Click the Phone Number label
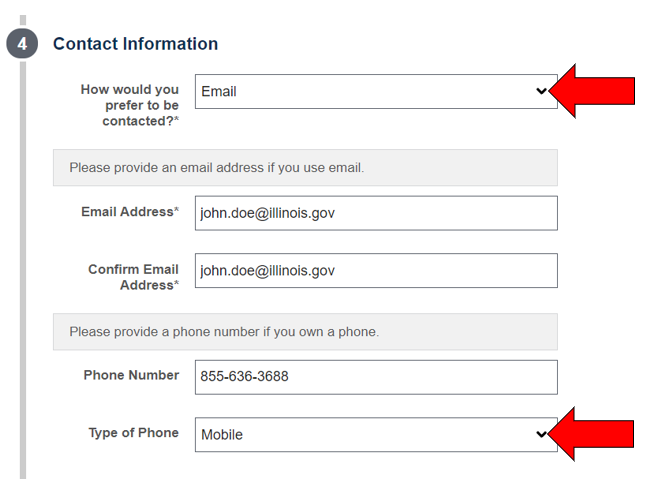 click(x=131, y=375)
